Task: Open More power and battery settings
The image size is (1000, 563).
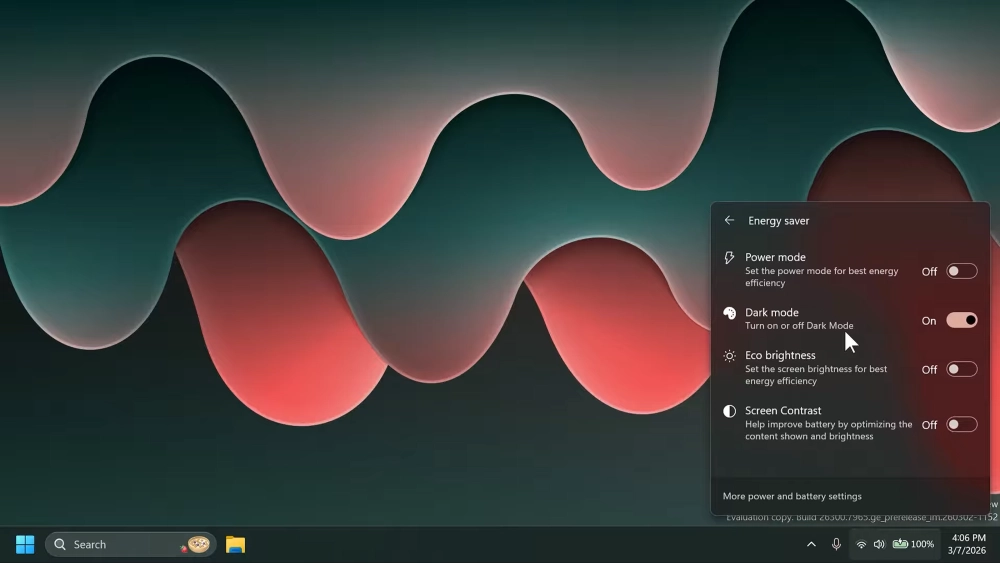Action: tap(792, 496)
